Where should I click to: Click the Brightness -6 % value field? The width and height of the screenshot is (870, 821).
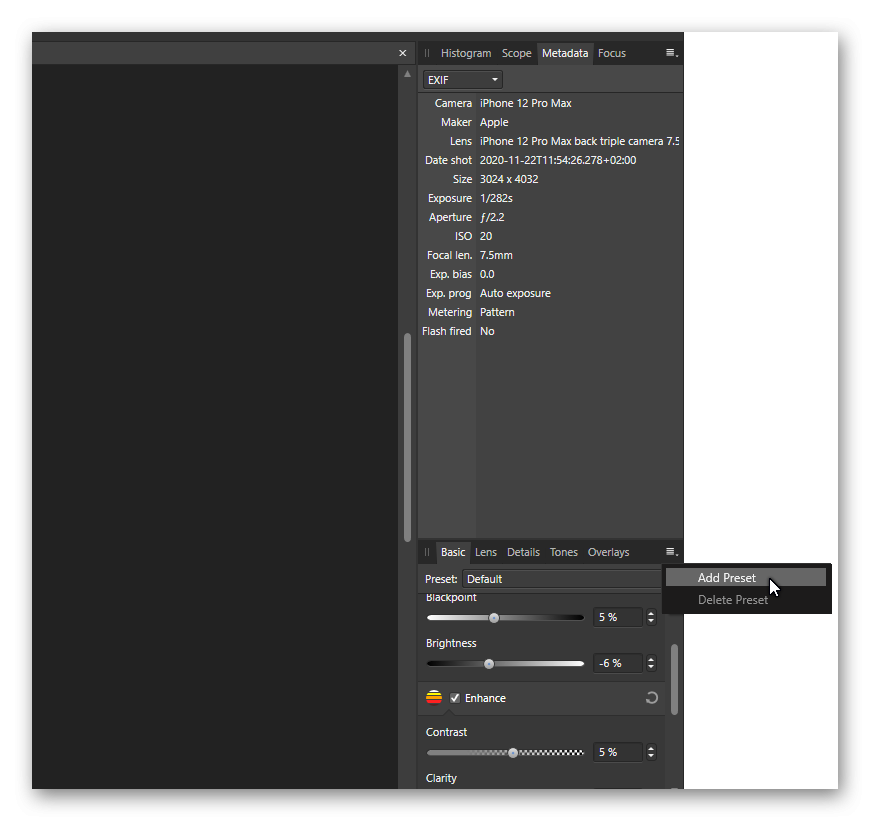[x=618, y=663]
